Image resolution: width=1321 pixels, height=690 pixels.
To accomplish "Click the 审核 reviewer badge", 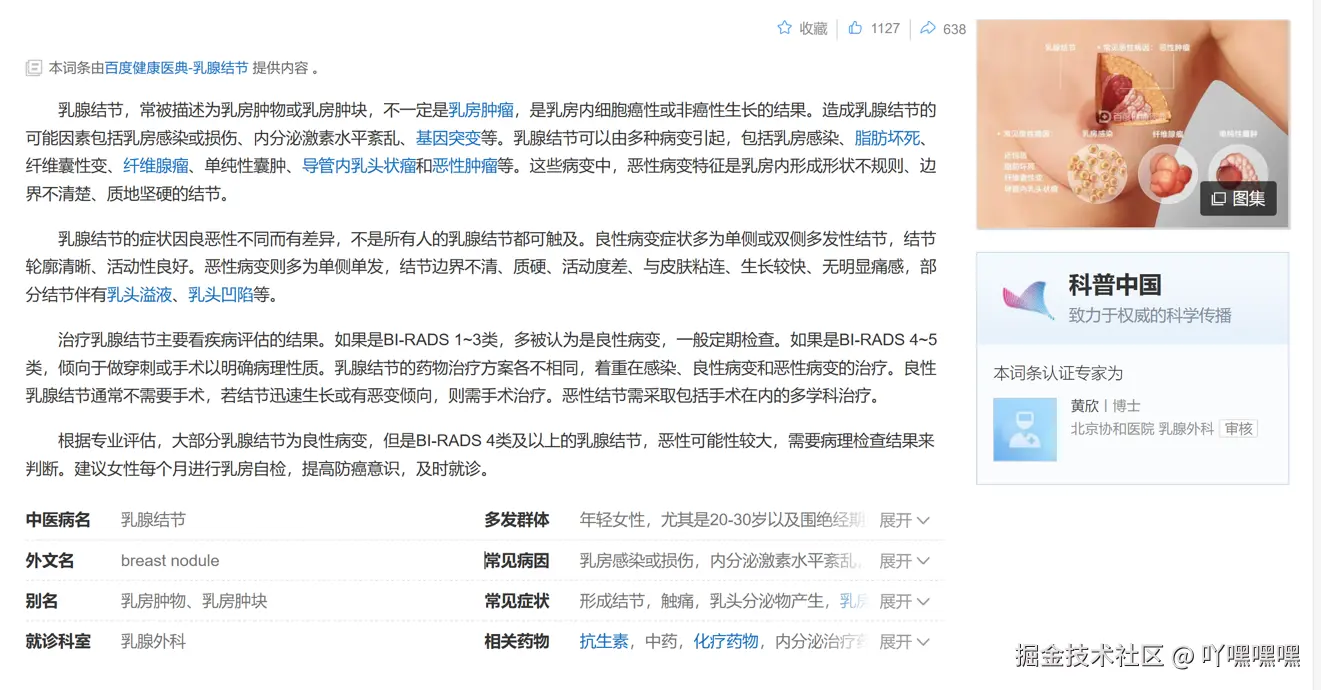I will point(1238,428).
